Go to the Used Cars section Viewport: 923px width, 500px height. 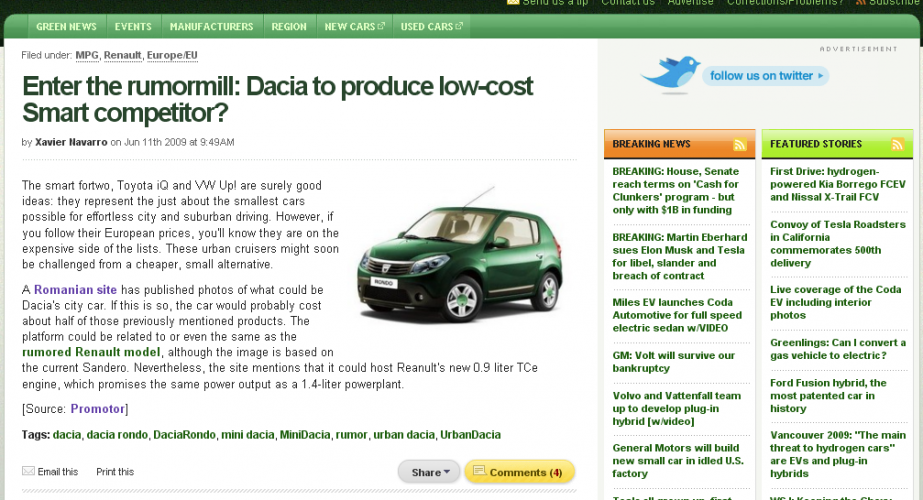431,27
